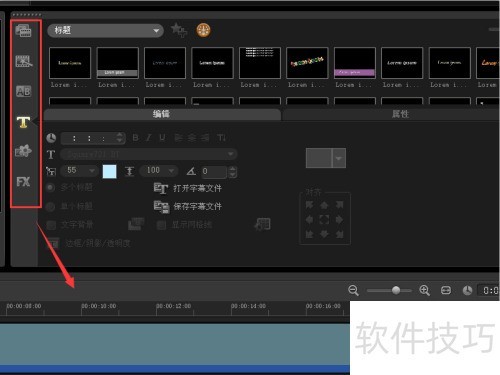Viewport: 500px width, 375px height.
Task: Click the duration timecode stepper arrows
Action: pos(119,138)
